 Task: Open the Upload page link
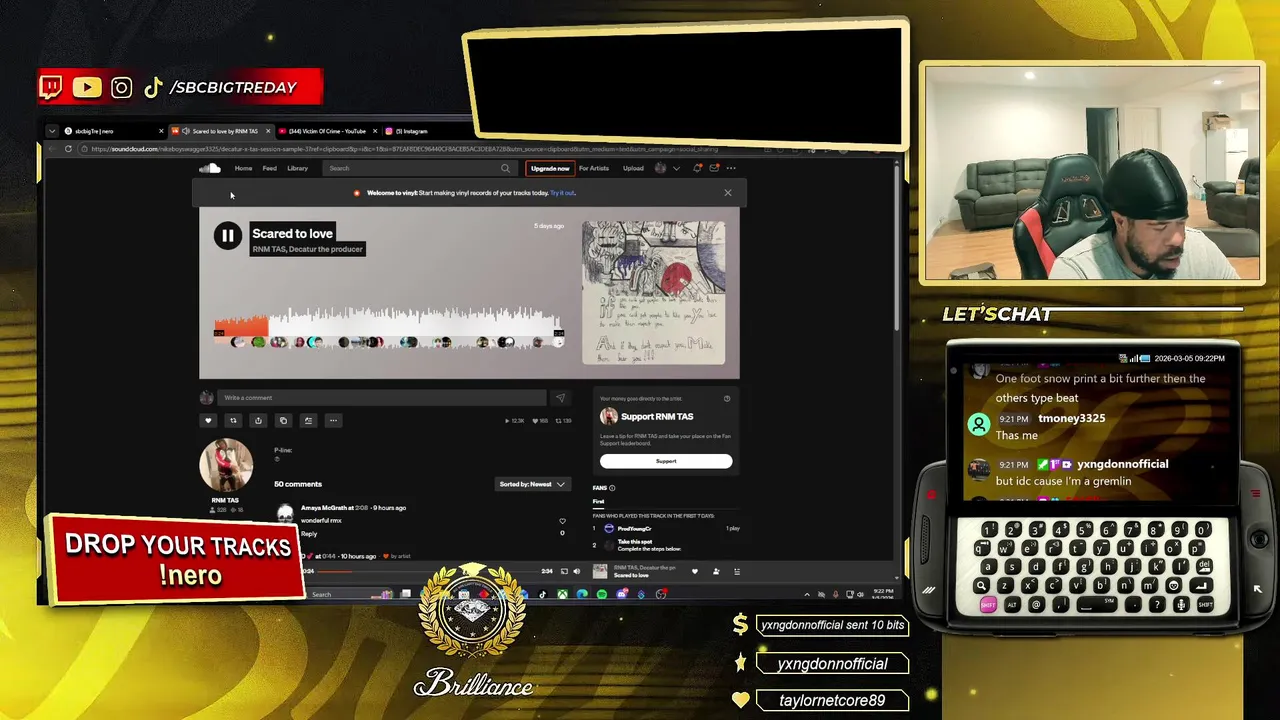633,168
